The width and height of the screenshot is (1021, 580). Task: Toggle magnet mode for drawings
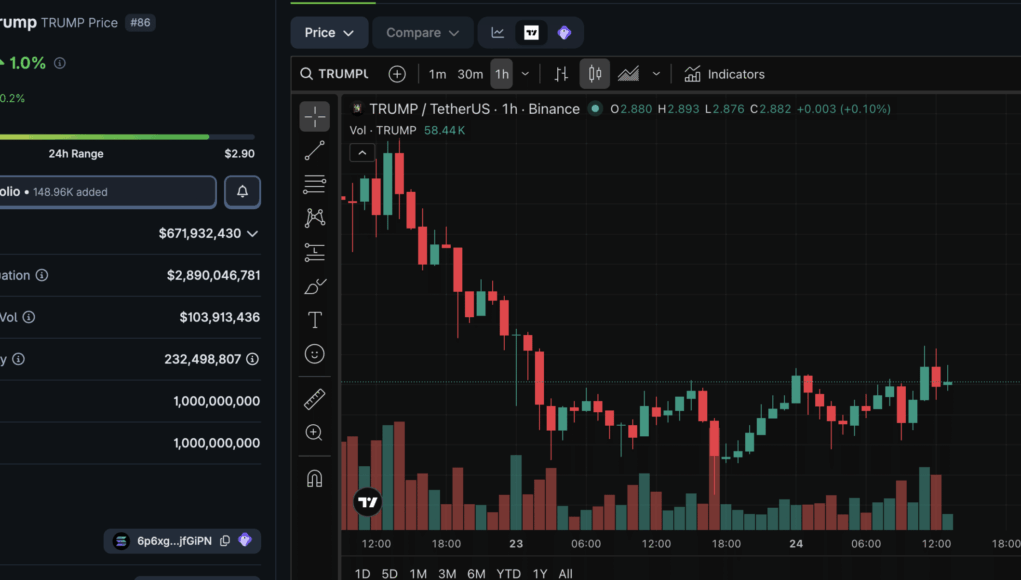[314, 478]
